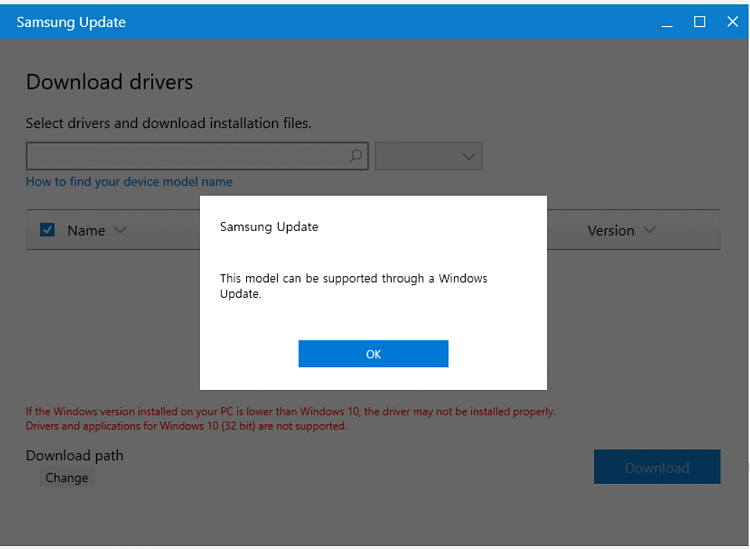Open 'How to find your device model name'
750x549 pixels.
tap(129, 182)
